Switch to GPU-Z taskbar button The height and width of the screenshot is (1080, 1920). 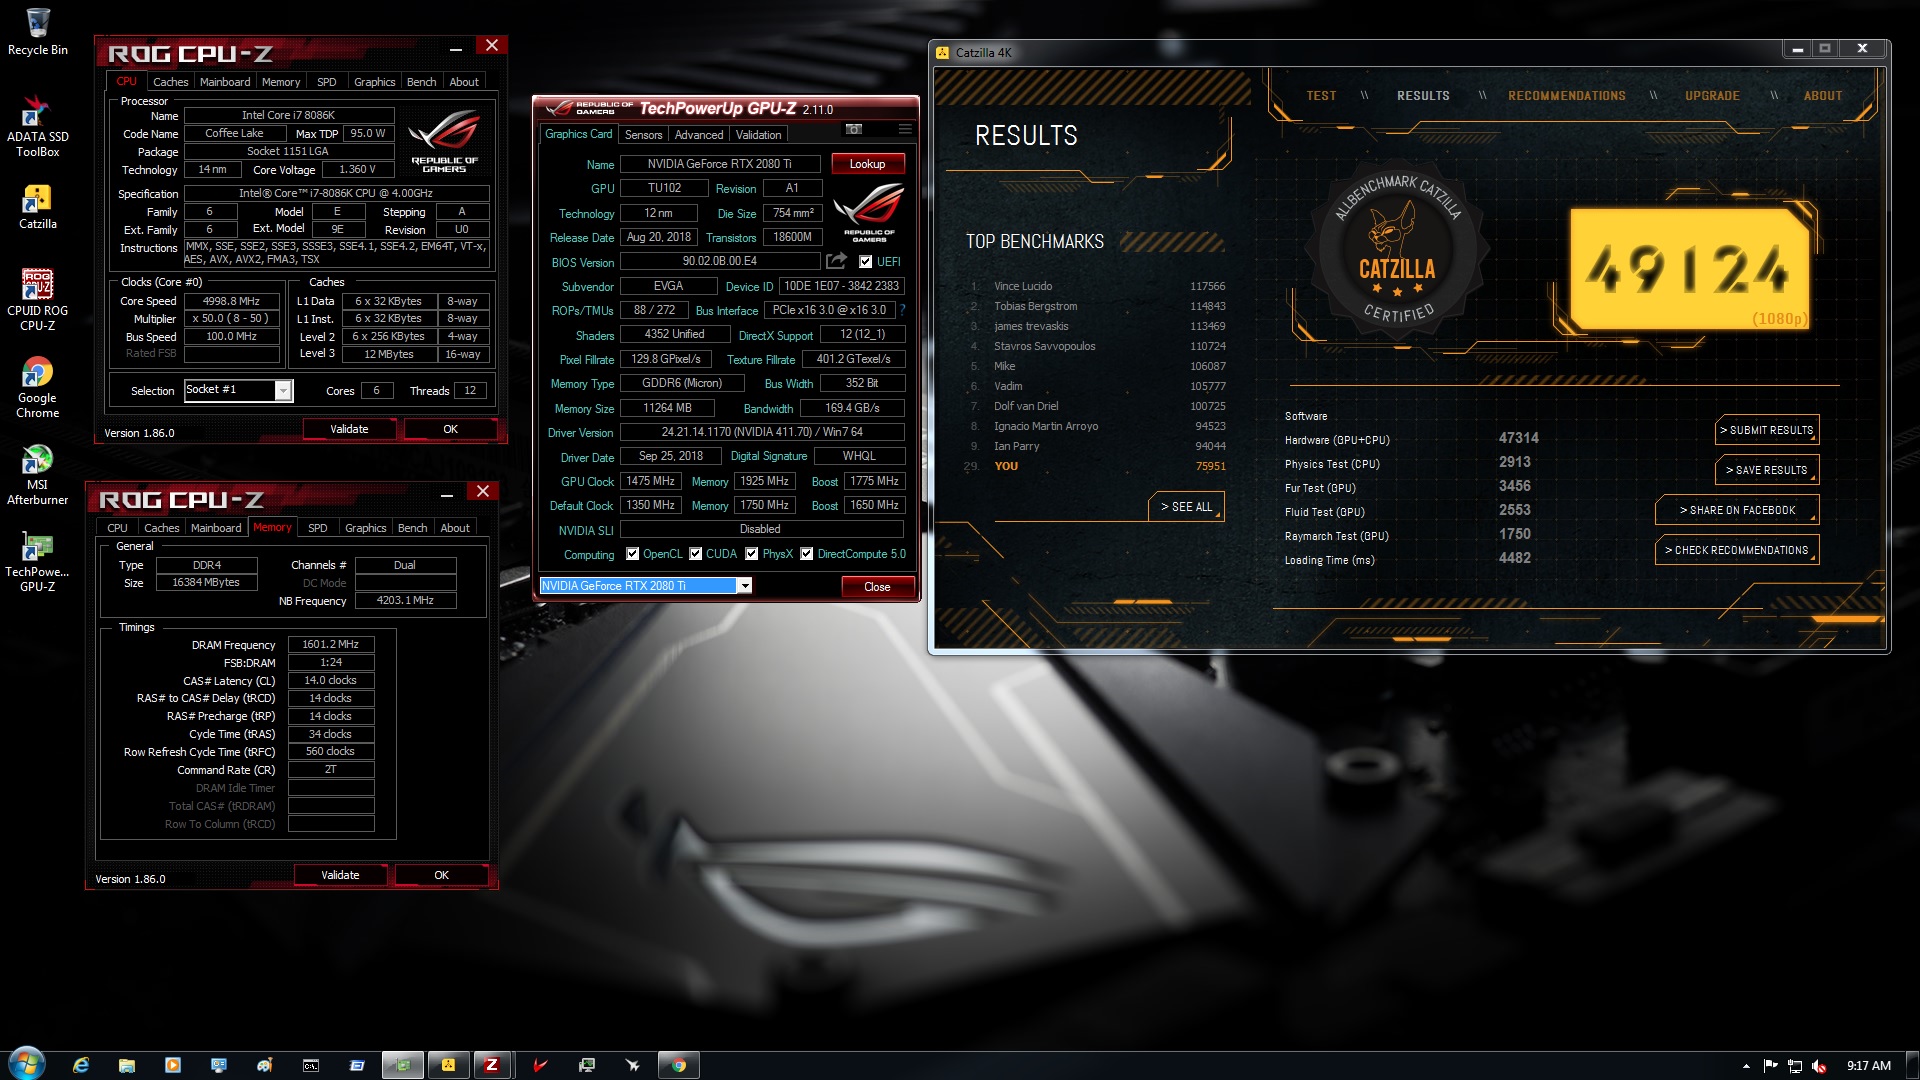click(x=403, y=1065)
